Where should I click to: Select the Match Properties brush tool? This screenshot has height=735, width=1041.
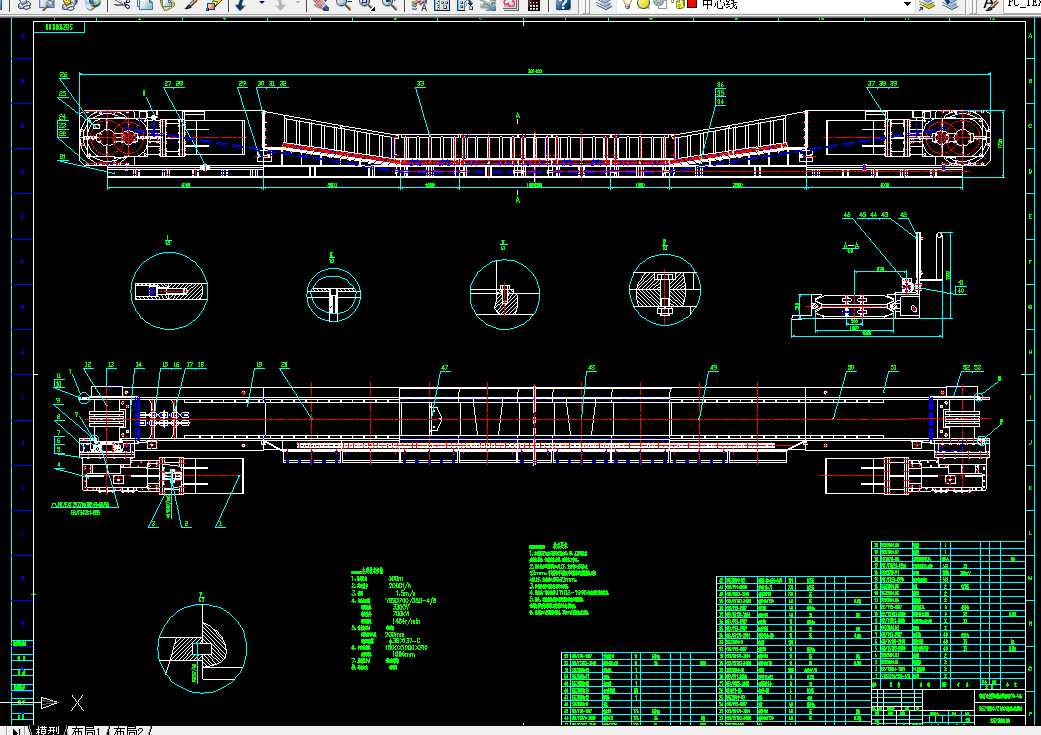(x=191, y=4)
